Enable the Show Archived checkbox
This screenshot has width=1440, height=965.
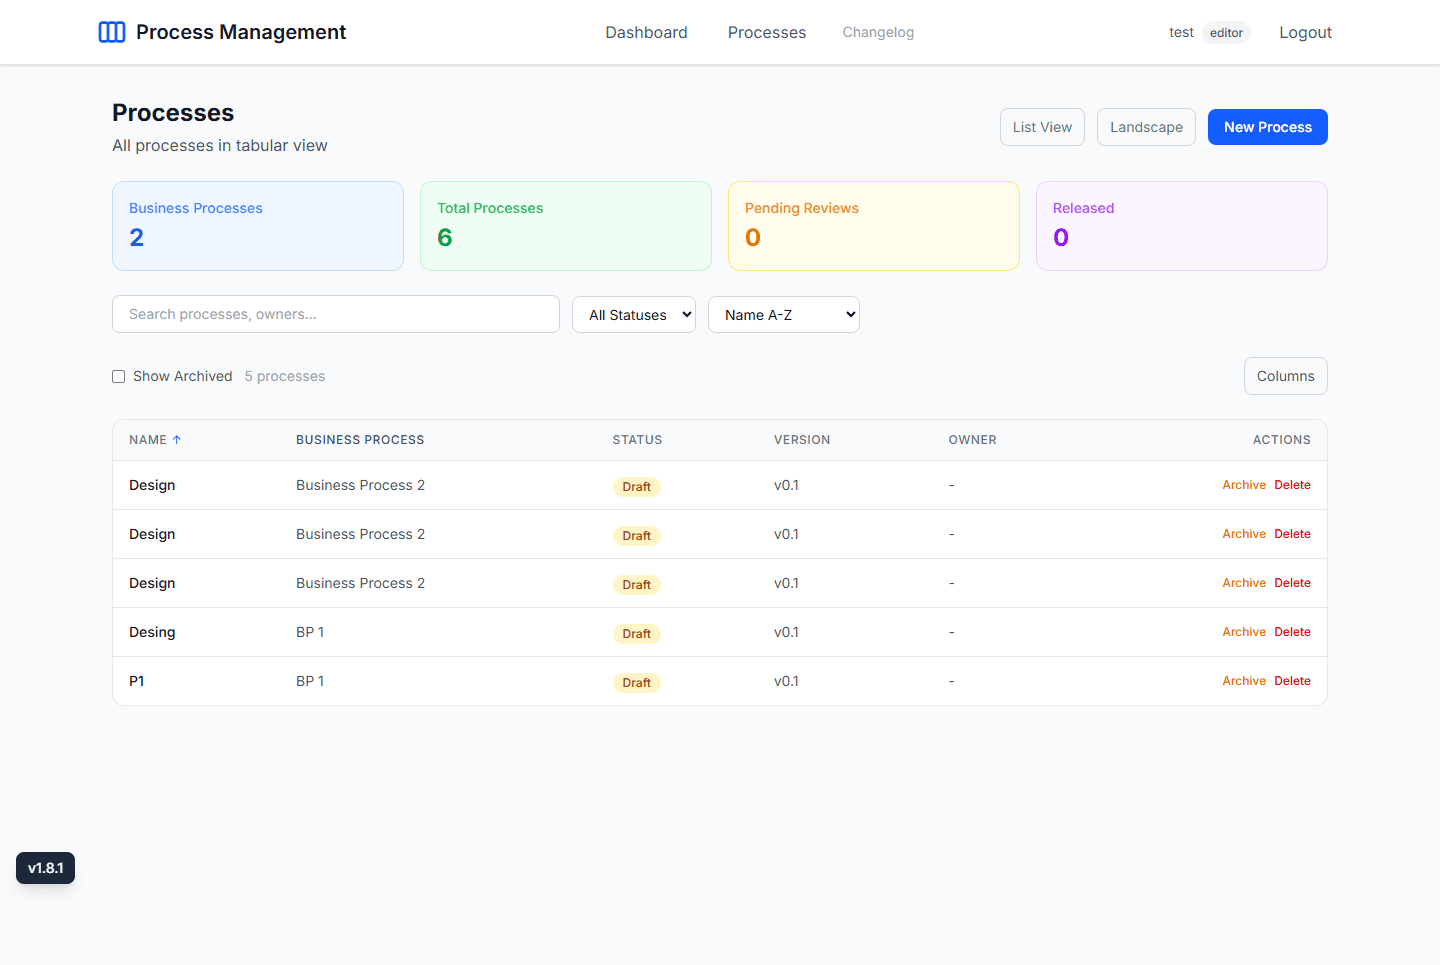[x=118, y=376]
